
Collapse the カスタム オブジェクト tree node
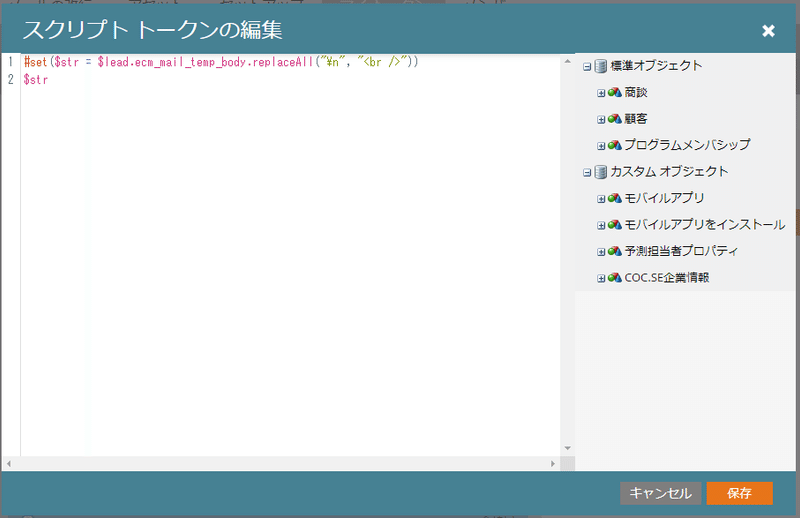(587, 172)
